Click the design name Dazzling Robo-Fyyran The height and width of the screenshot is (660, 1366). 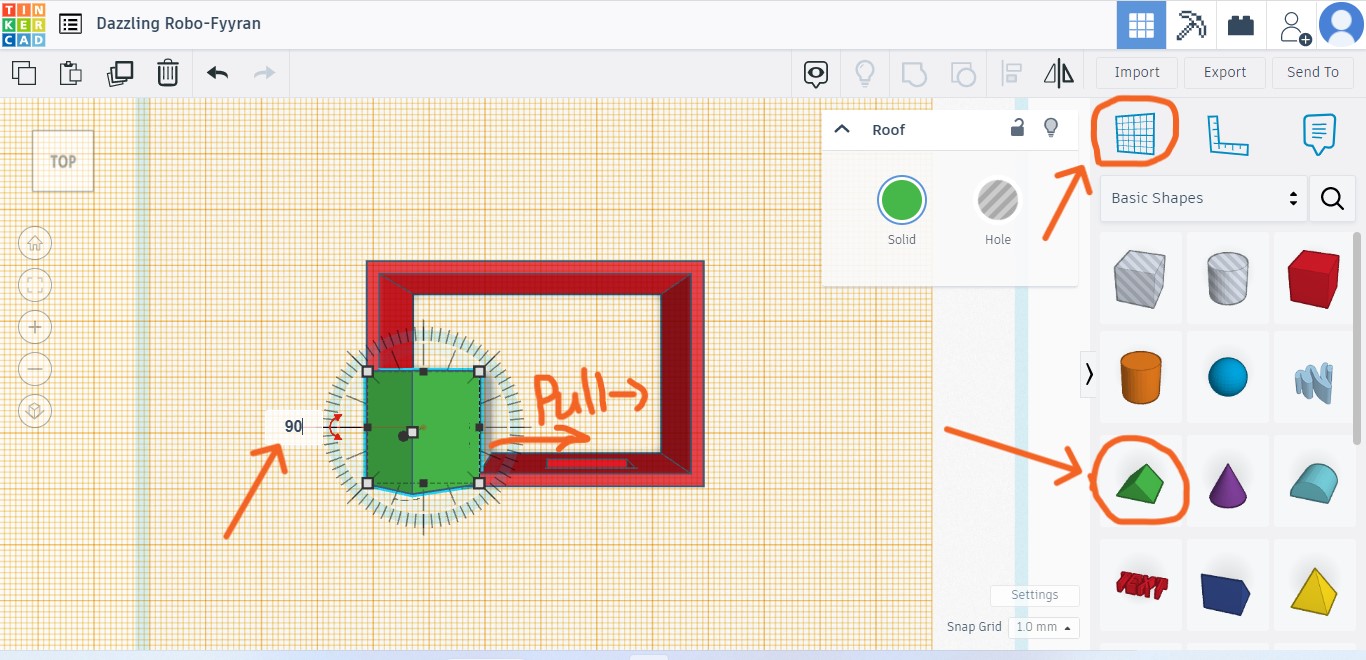(178, 23)
